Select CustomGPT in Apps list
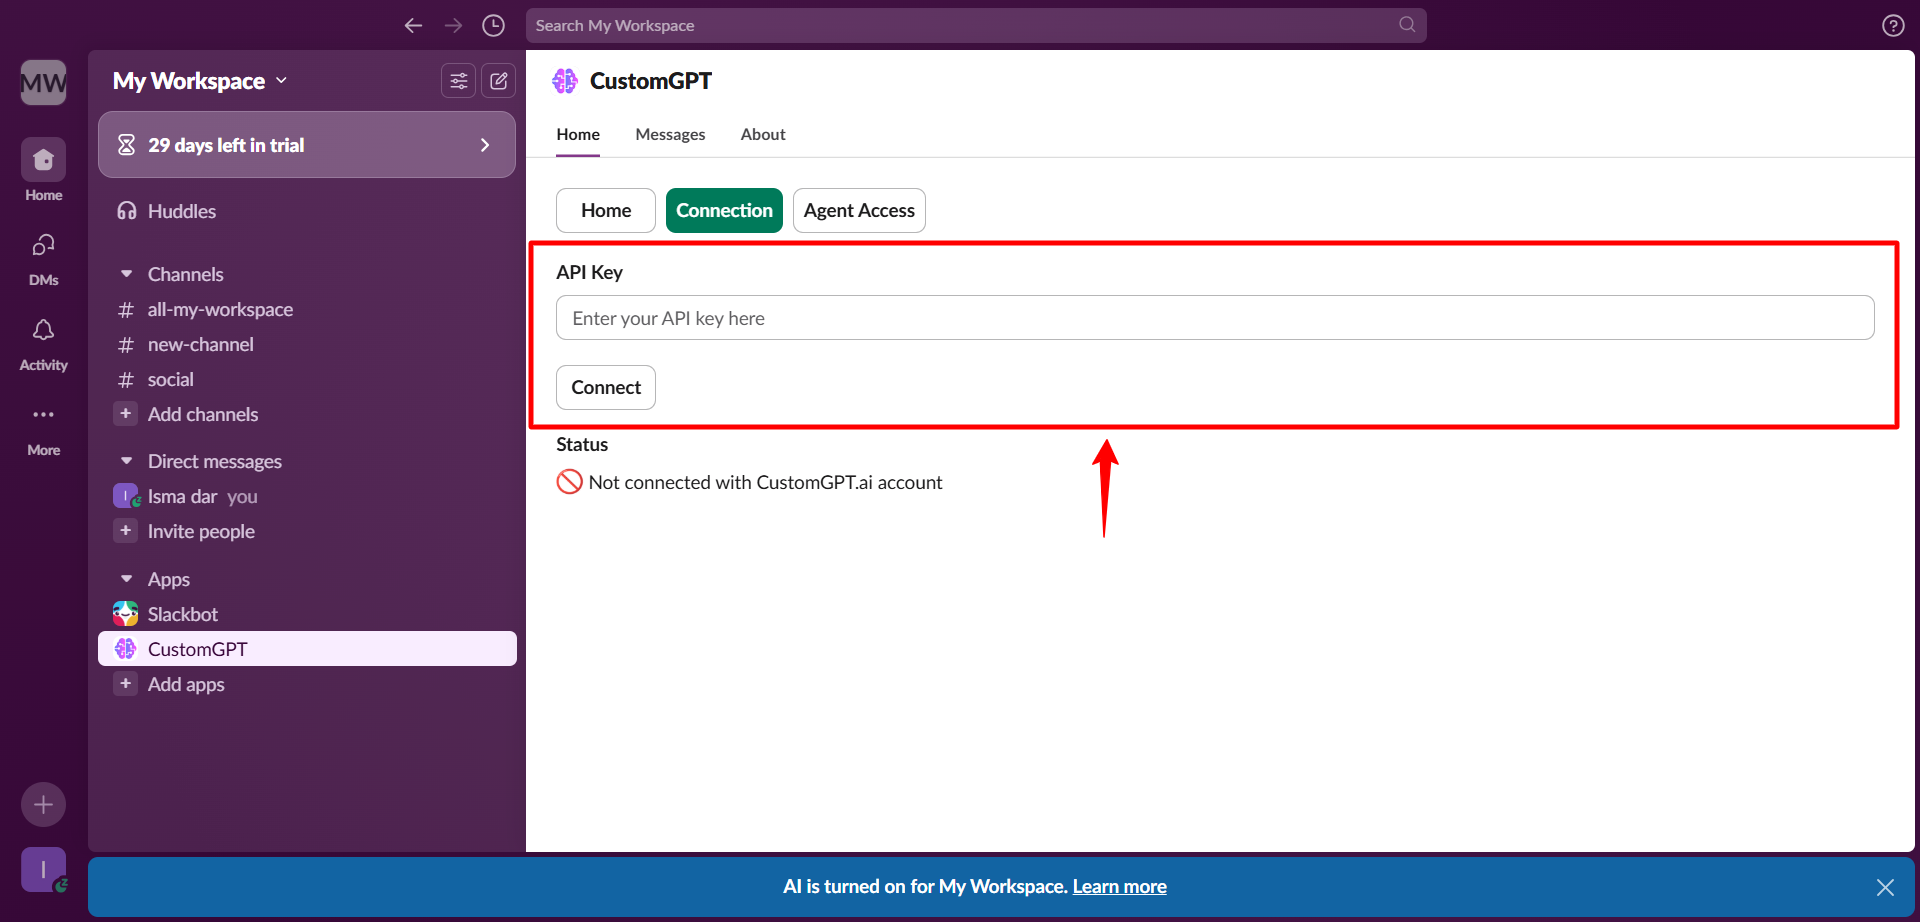The height and width of the screenshot is (922, 1920). pos(306,649)
